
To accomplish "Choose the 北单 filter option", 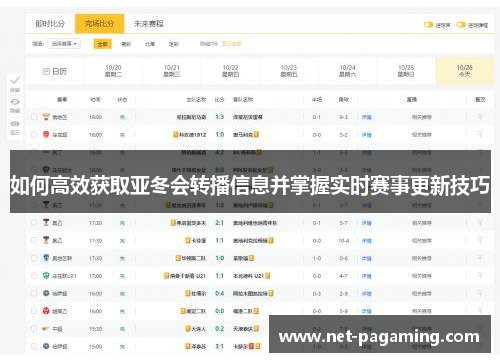I will click(150, 44).
